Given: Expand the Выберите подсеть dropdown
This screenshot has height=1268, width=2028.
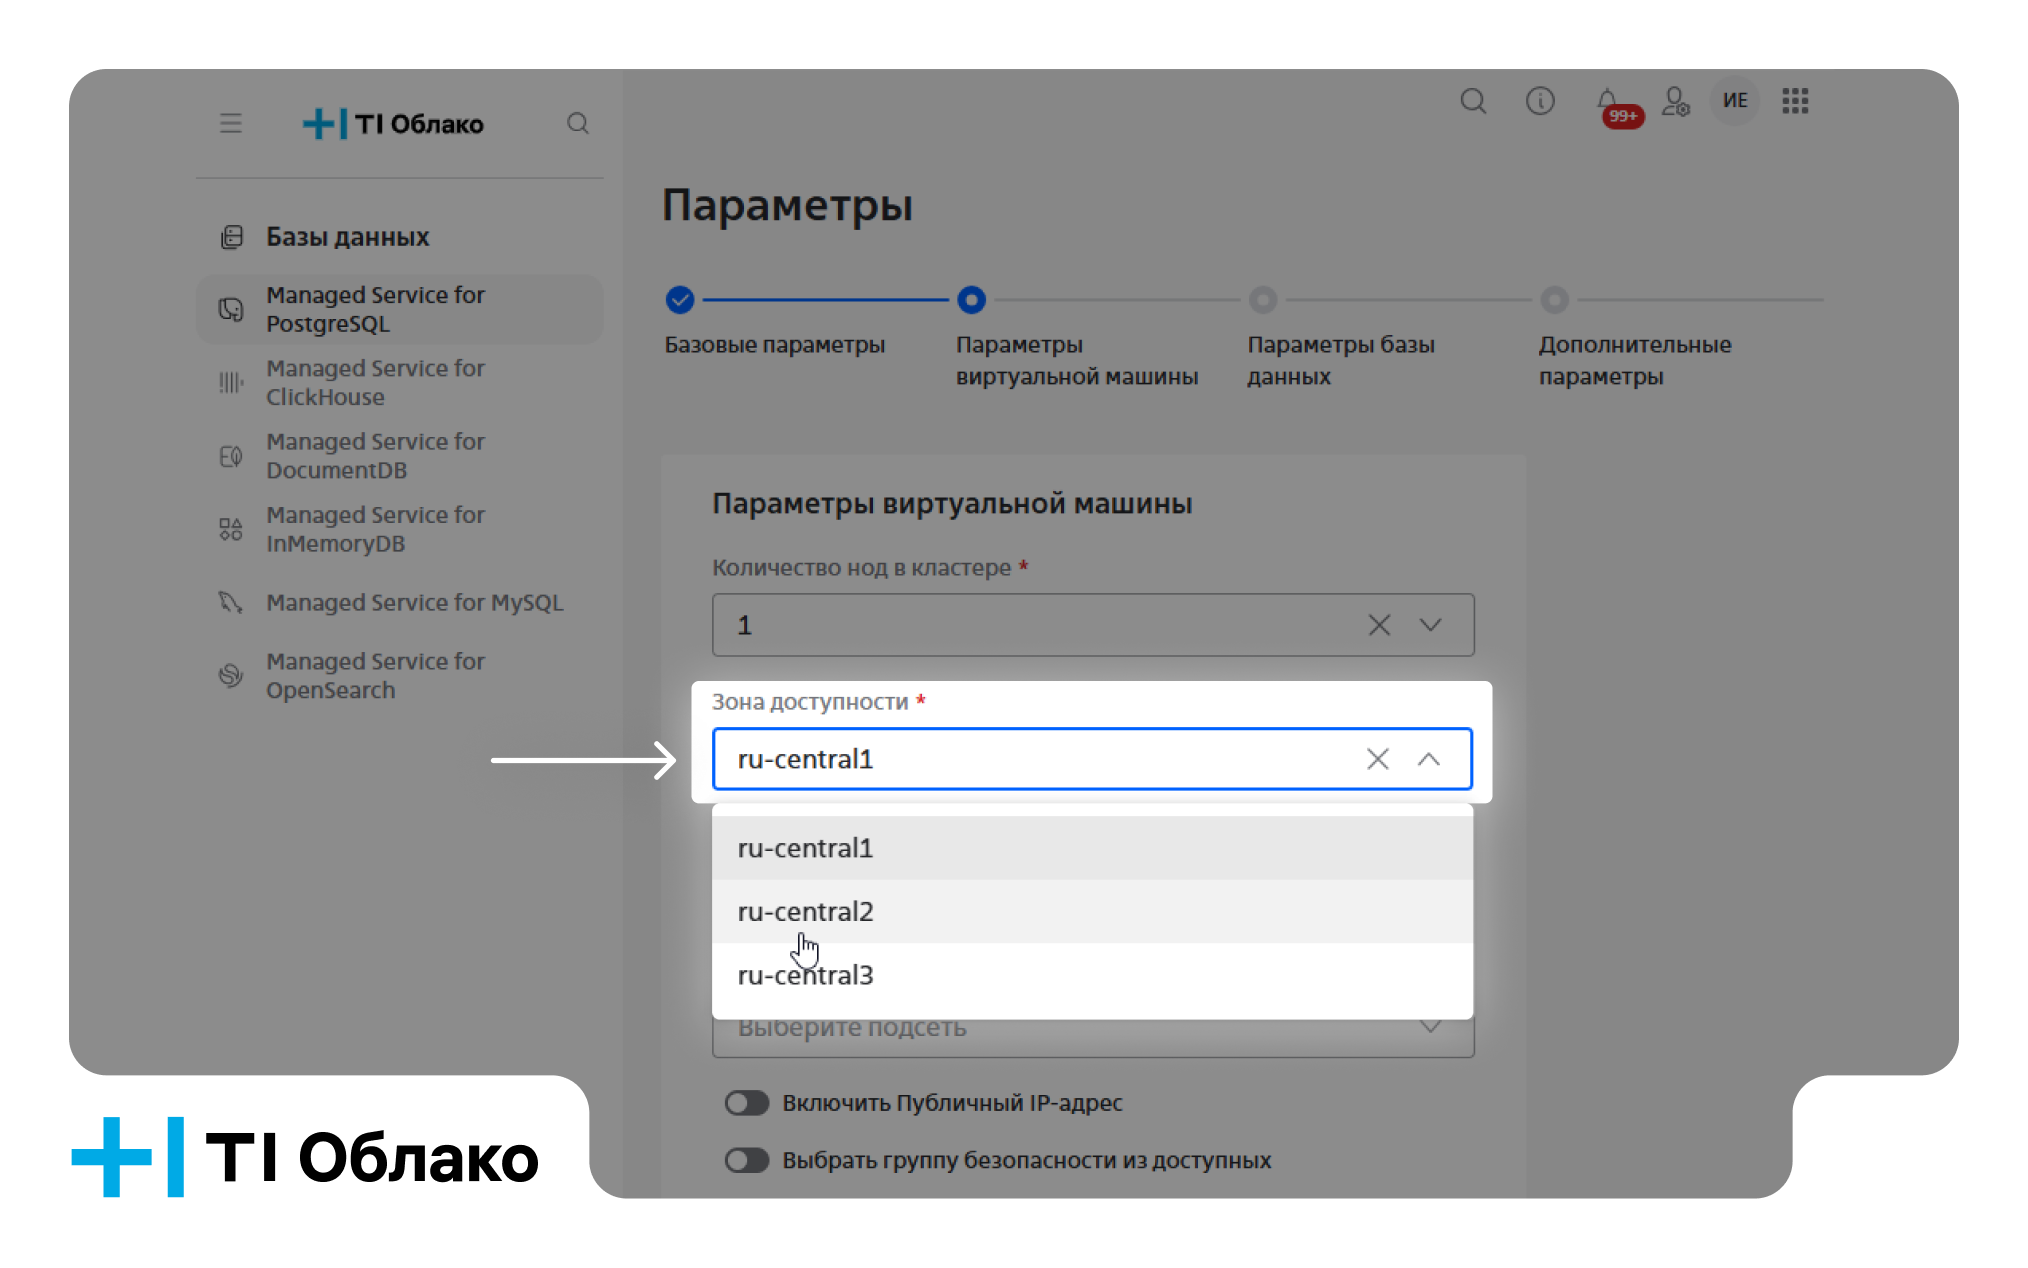Looking at the screenshot, I should 1430,1026.
